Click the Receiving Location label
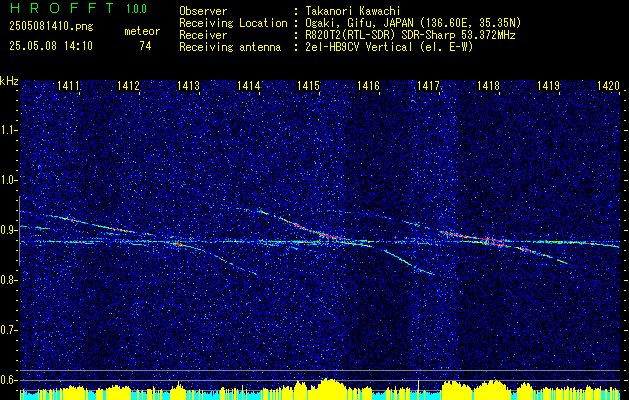This screenshot has height=400, width=629. click(233, 23)
